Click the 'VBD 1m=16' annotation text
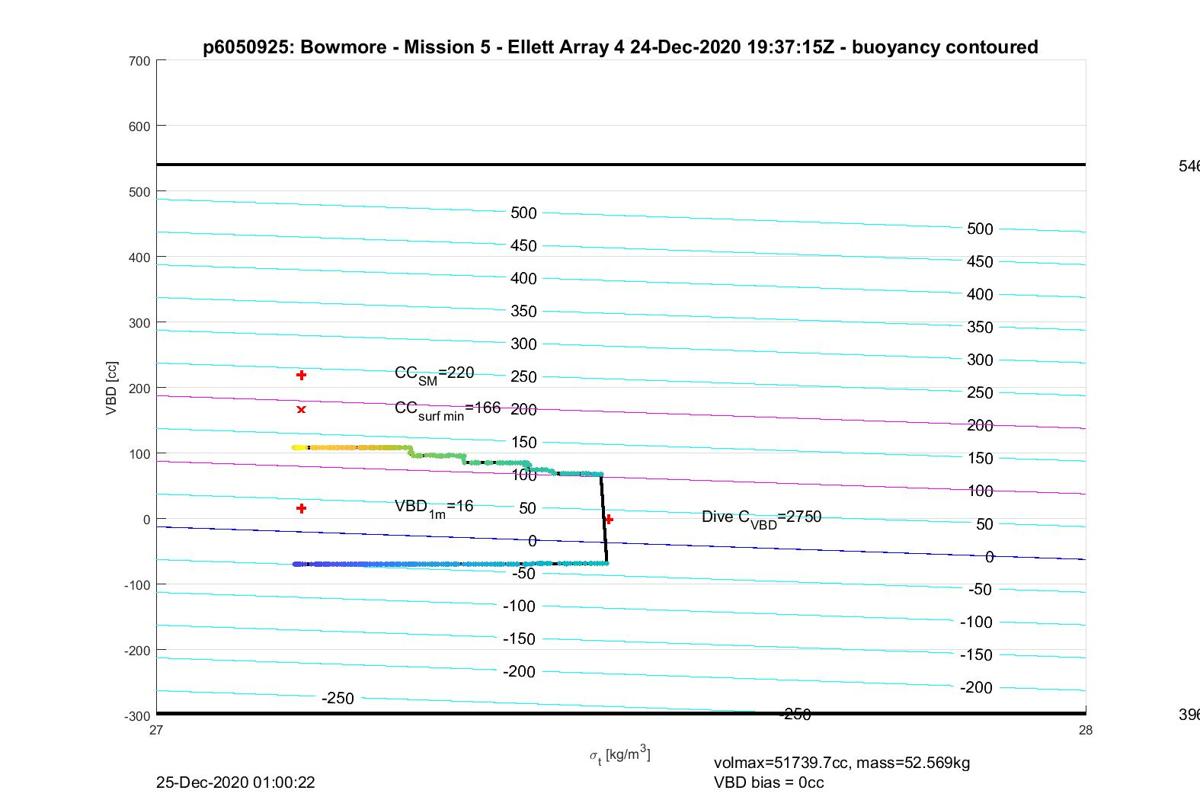Screen dimensions: 1200x804 (x=434, y=508)
